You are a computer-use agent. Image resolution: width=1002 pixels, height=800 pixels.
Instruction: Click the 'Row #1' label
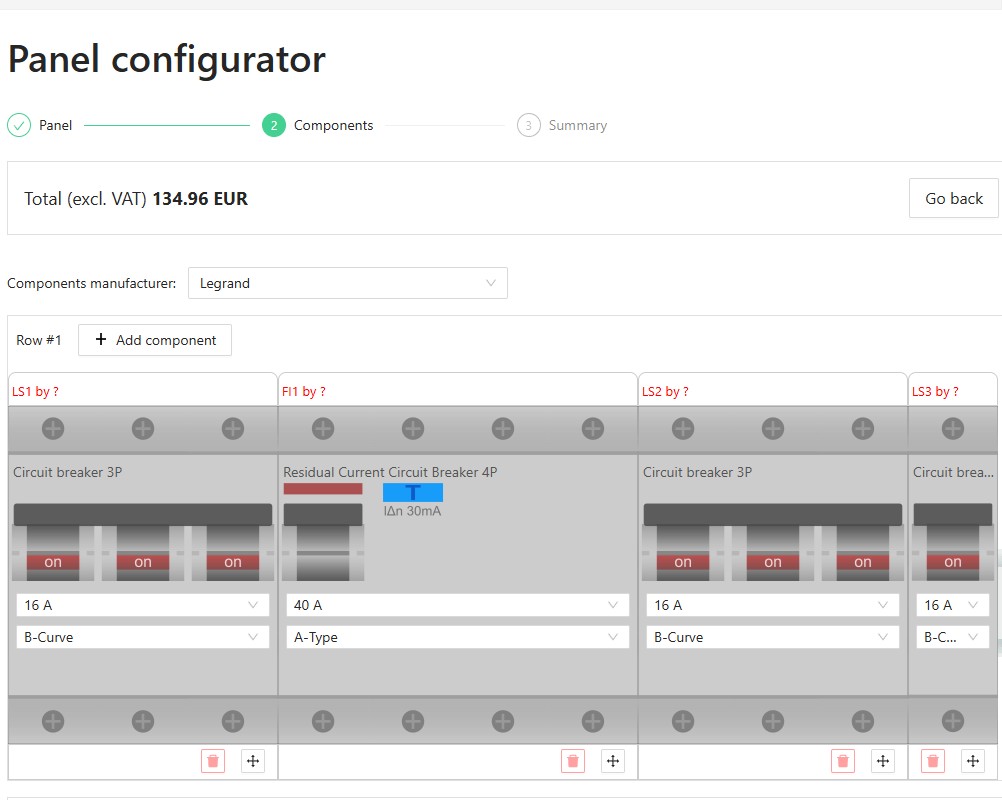click(x=39, y=340)
